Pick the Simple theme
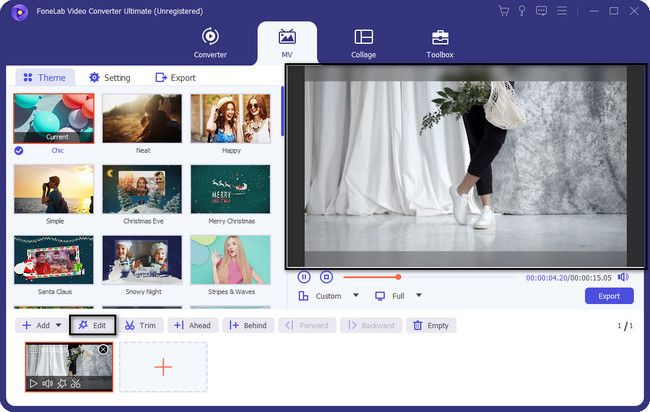 [54, 189]
